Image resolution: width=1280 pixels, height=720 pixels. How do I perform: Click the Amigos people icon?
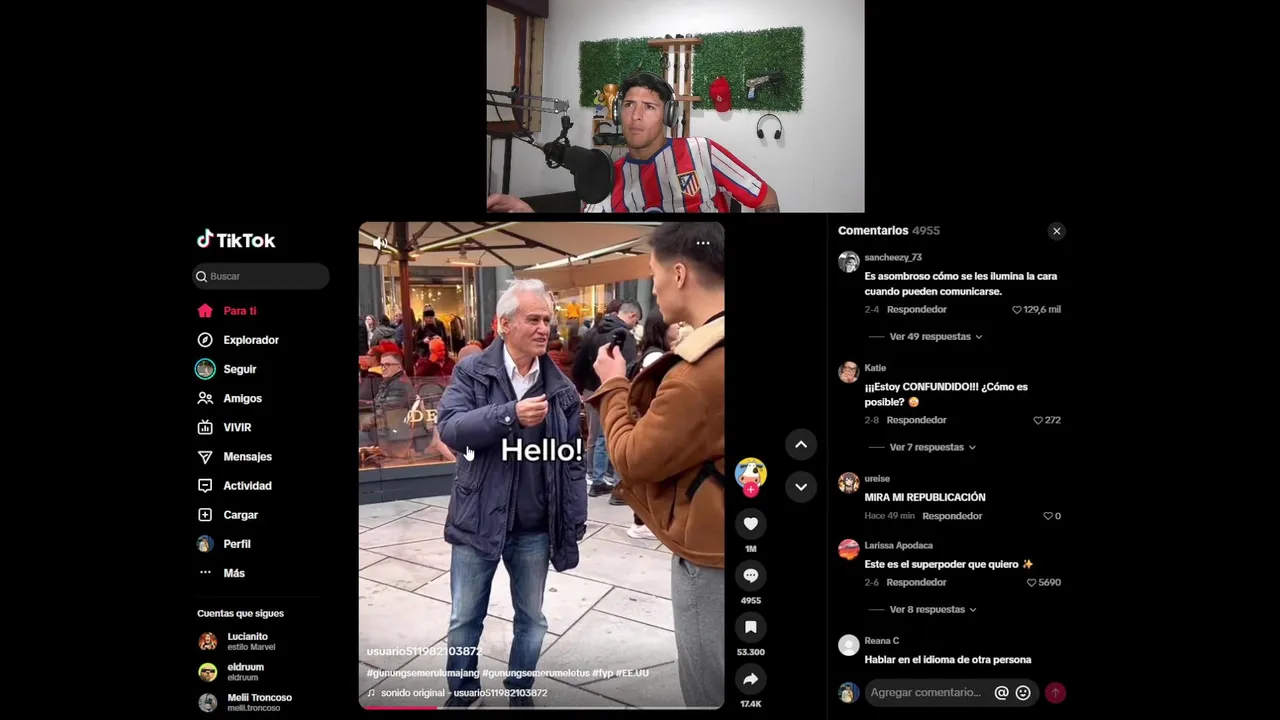(205, 398)
